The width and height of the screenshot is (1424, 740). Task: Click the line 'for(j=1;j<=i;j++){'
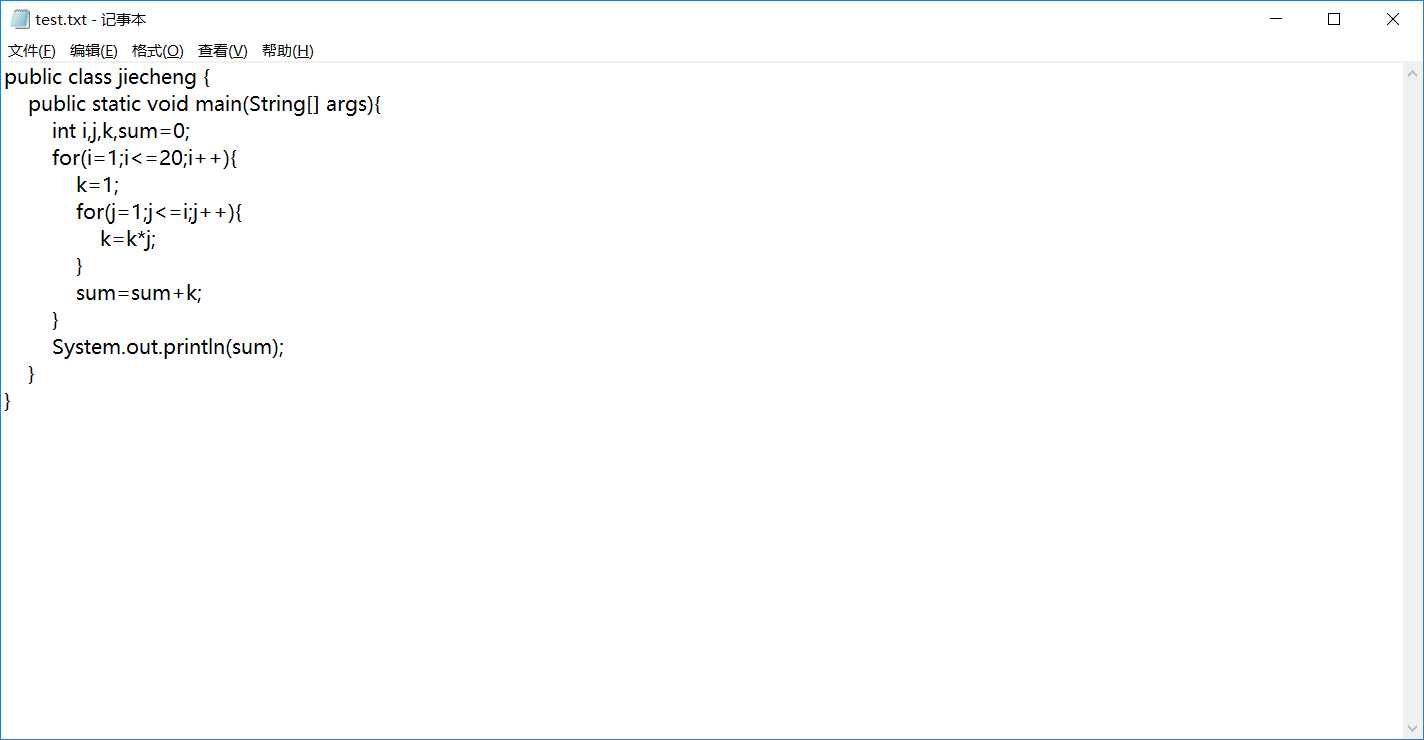click(160, 212)
